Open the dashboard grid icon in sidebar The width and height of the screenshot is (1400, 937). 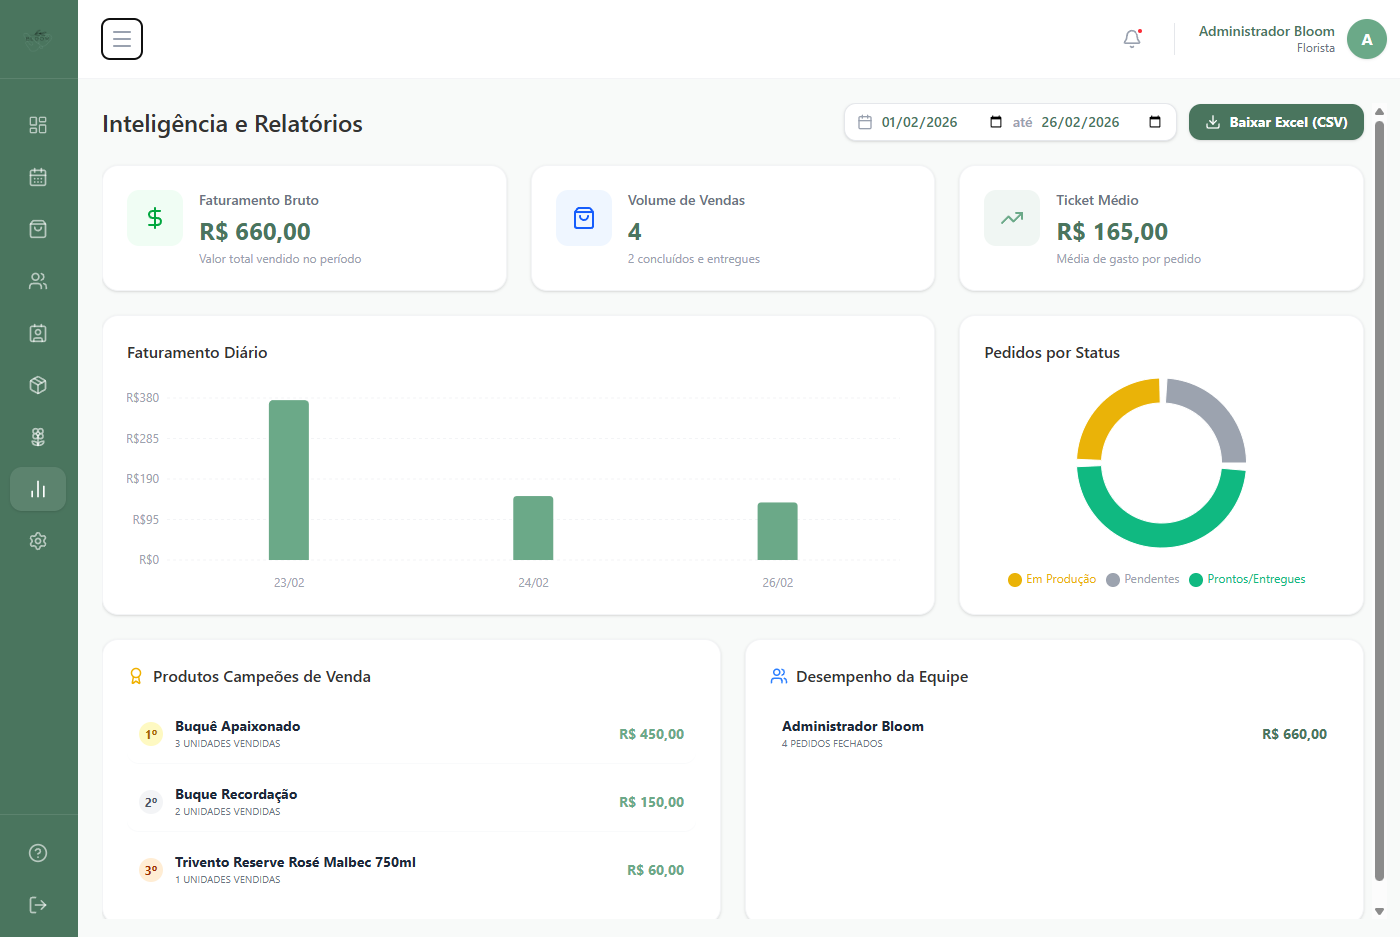(38, 125)
